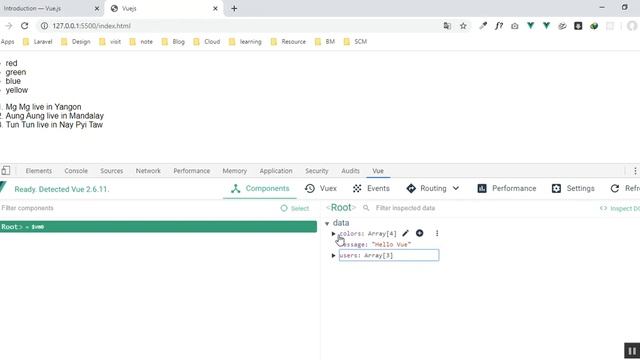The image size is (640, 360).
Task: Open the Vue devtools Performance tab
Action: 507,188
